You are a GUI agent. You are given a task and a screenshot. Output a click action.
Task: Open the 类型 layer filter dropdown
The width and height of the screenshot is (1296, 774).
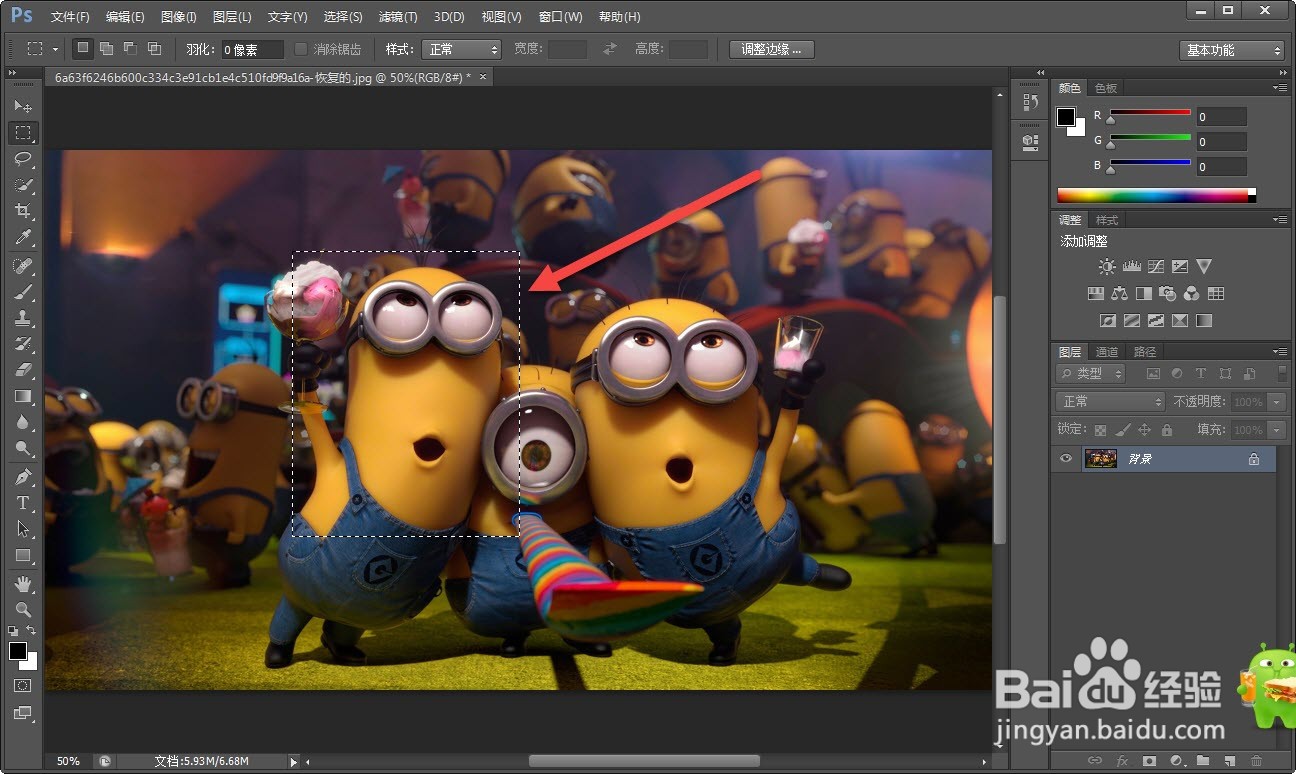click(1090, 373)
